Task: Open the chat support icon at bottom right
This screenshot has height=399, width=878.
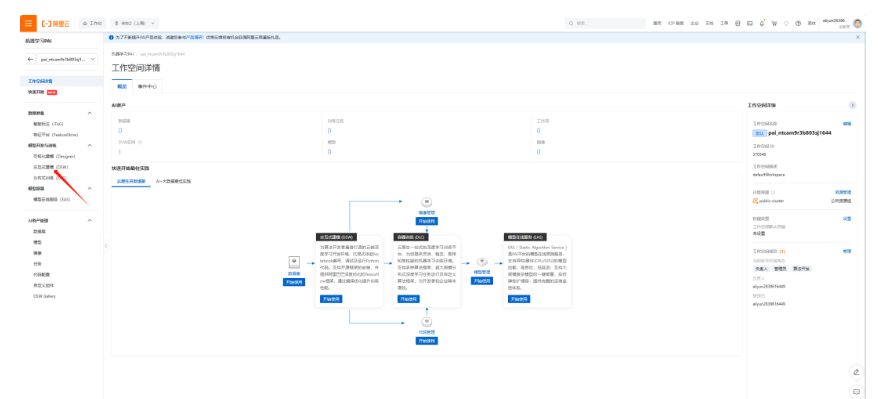Action: point(856,391)
